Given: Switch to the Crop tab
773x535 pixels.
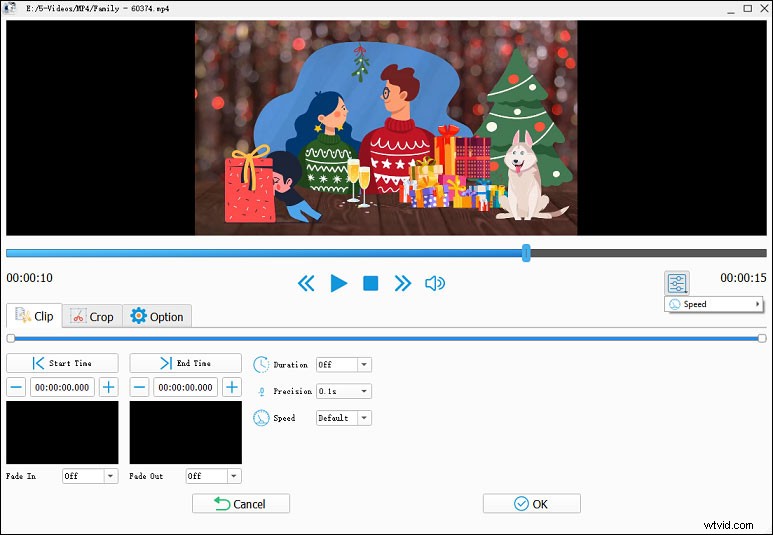Looking at the screenshot, I should coord(92,316).
